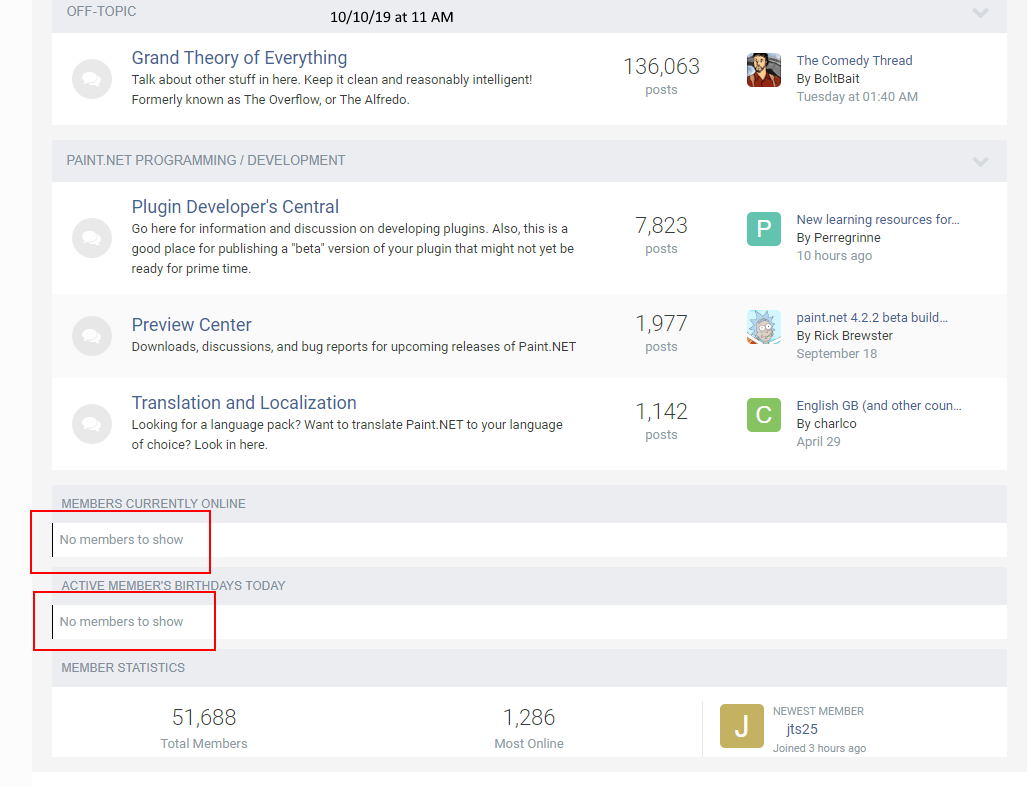
Task: Open Perregrinne's profile link
Action: (x=847, y=237)
